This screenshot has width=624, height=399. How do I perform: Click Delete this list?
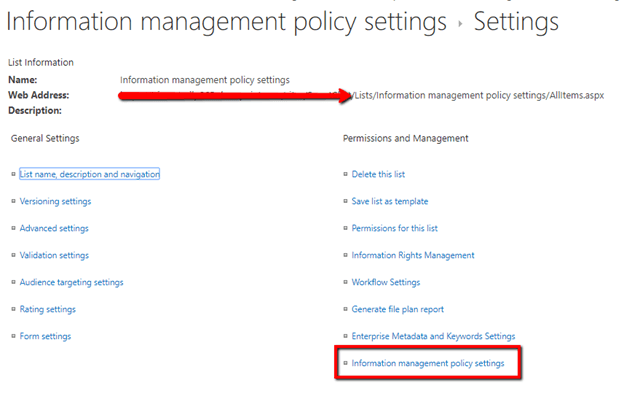click(378, 174)
